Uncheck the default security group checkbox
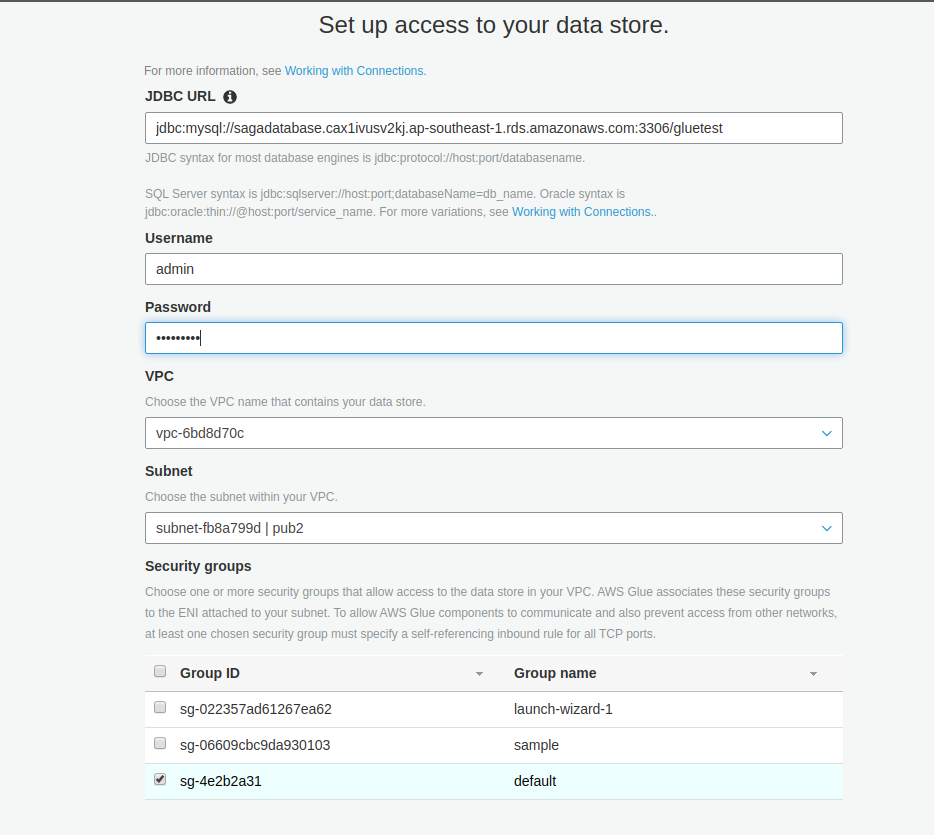Image resolution: width=934 pixels, height=835 pixels. [160, 780]
